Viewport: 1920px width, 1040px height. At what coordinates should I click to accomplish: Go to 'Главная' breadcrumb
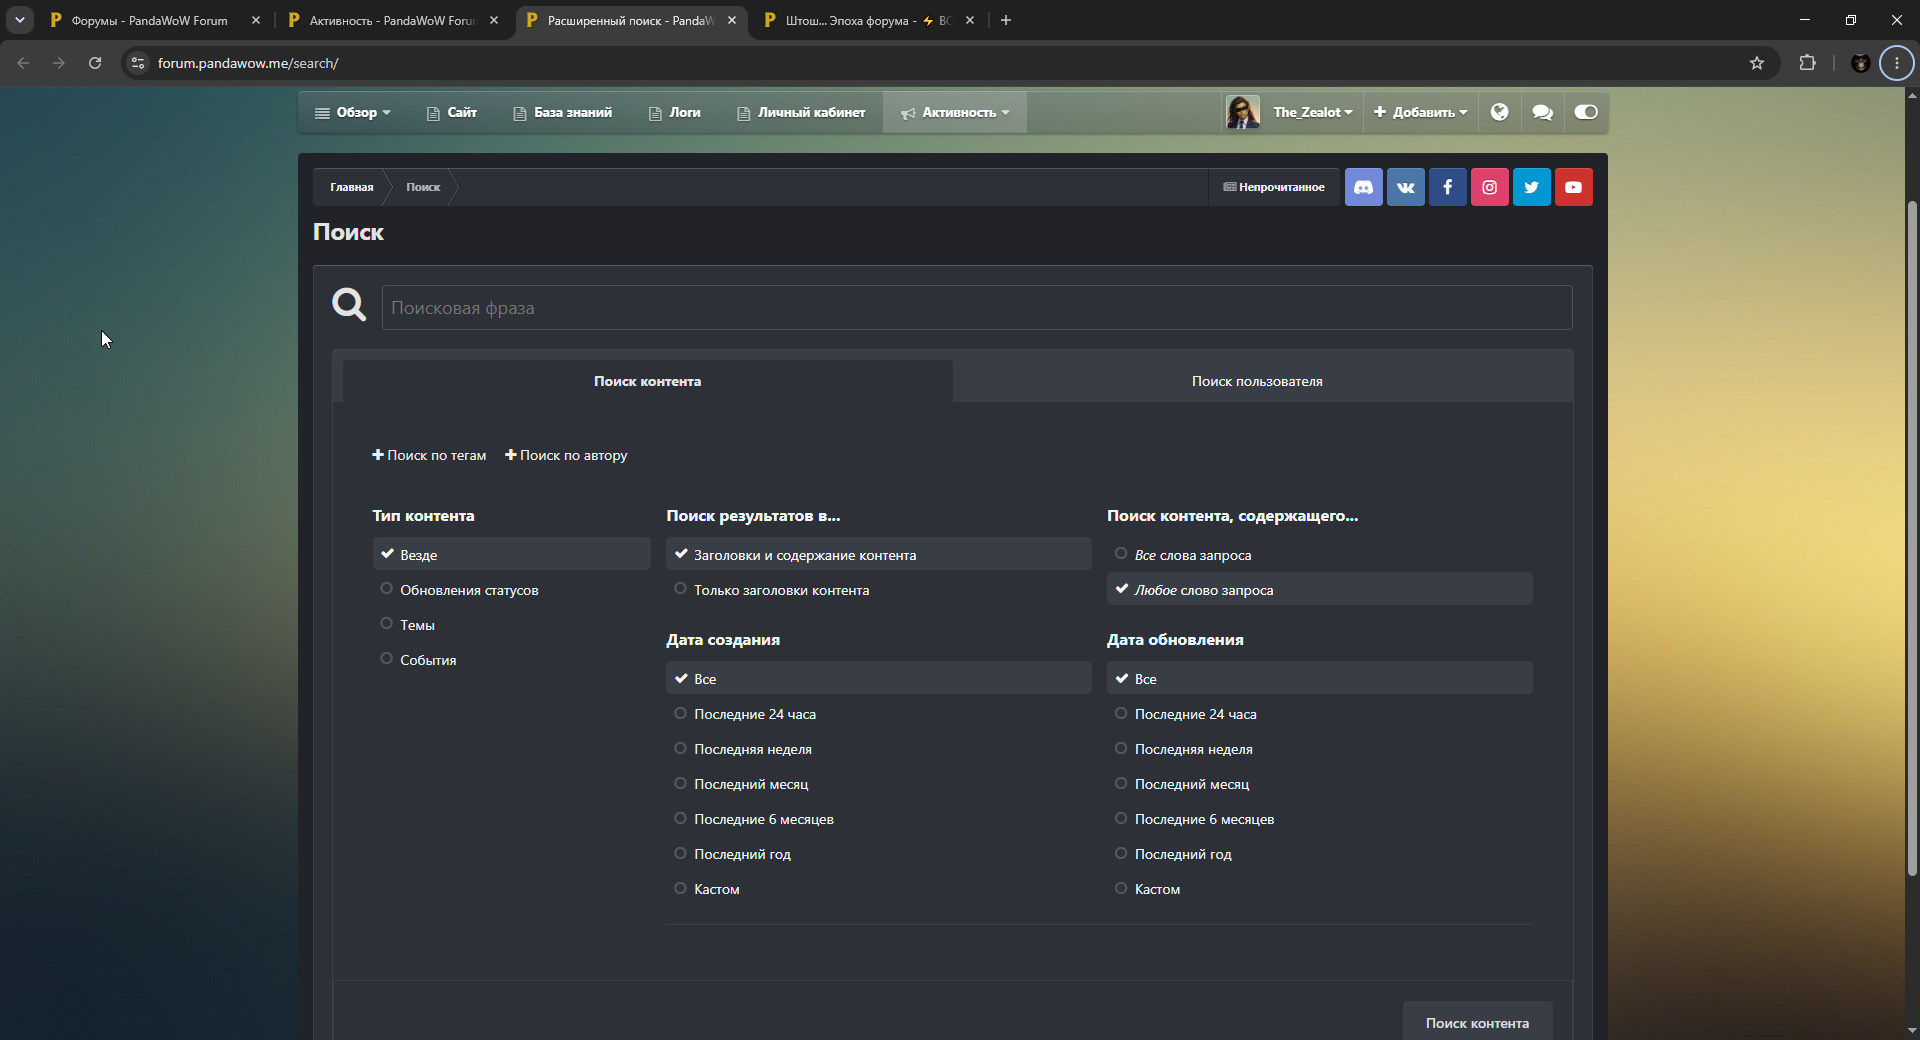coord(351,187)
